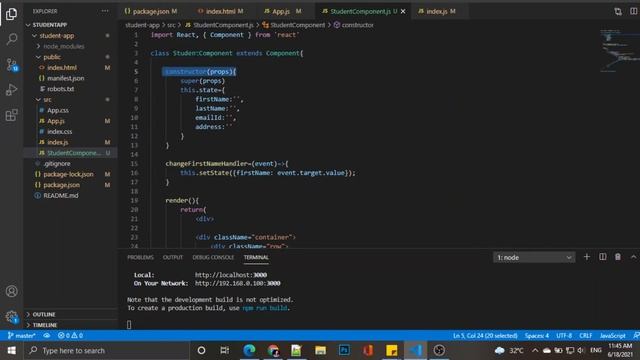Image resolution: width=640 pixels, height=360 pixels.
Task: Split the terminal panel
Action: pos(602,257)
